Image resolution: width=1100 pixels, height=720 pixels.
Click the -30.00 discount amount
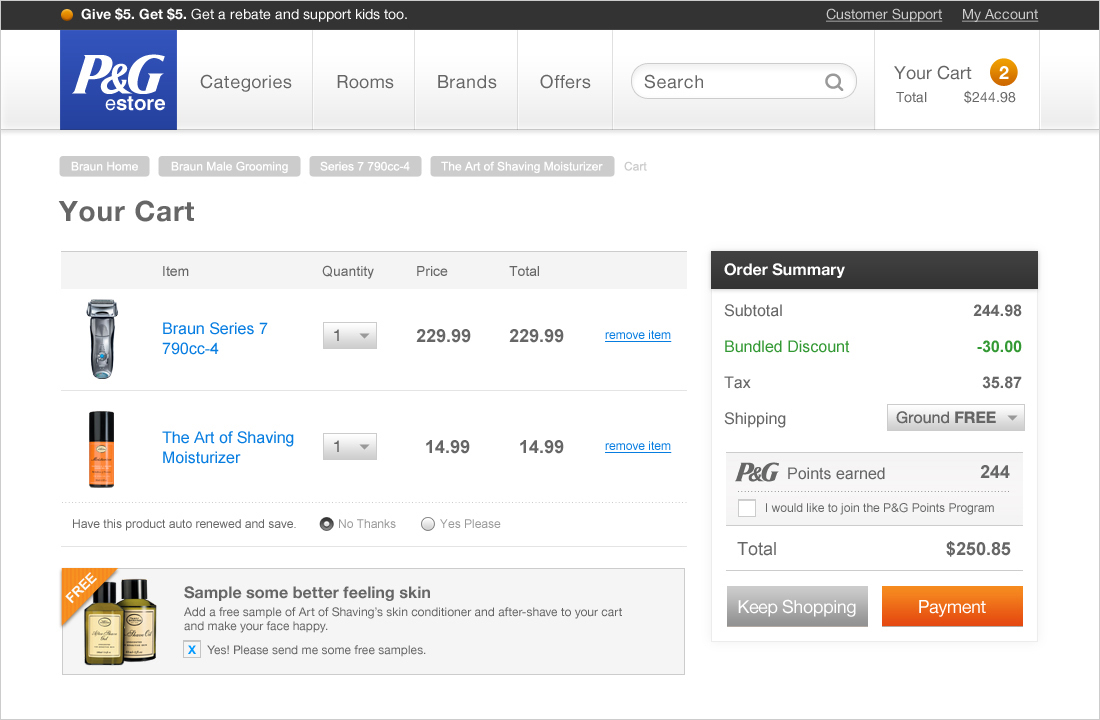(x=999, y=347)
